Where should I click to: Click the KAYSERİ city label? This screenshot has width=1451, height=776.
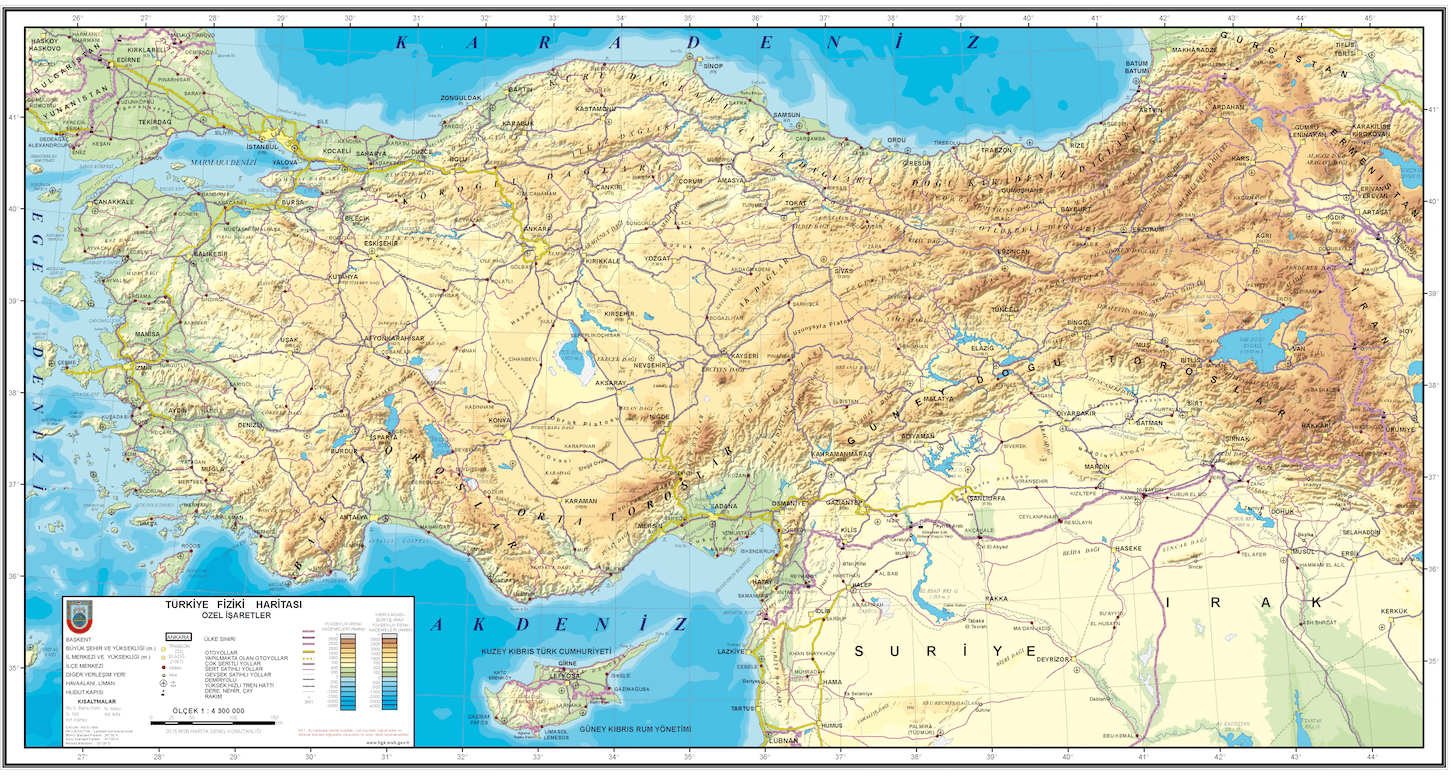point(745,355)
